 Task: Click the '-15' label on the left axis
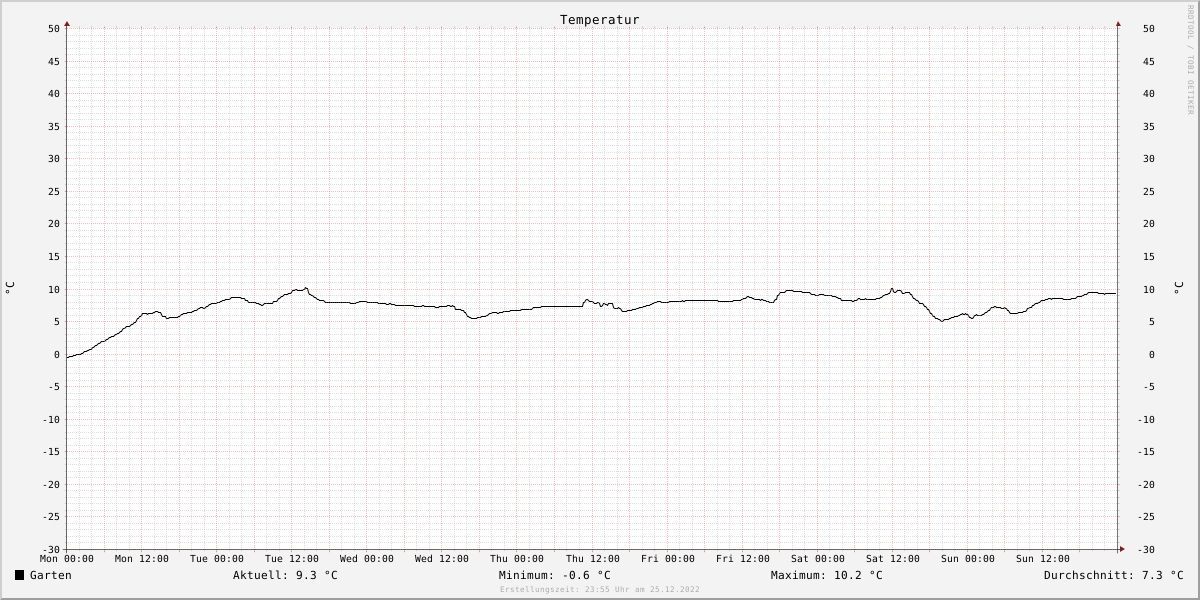tap(51, 452)
